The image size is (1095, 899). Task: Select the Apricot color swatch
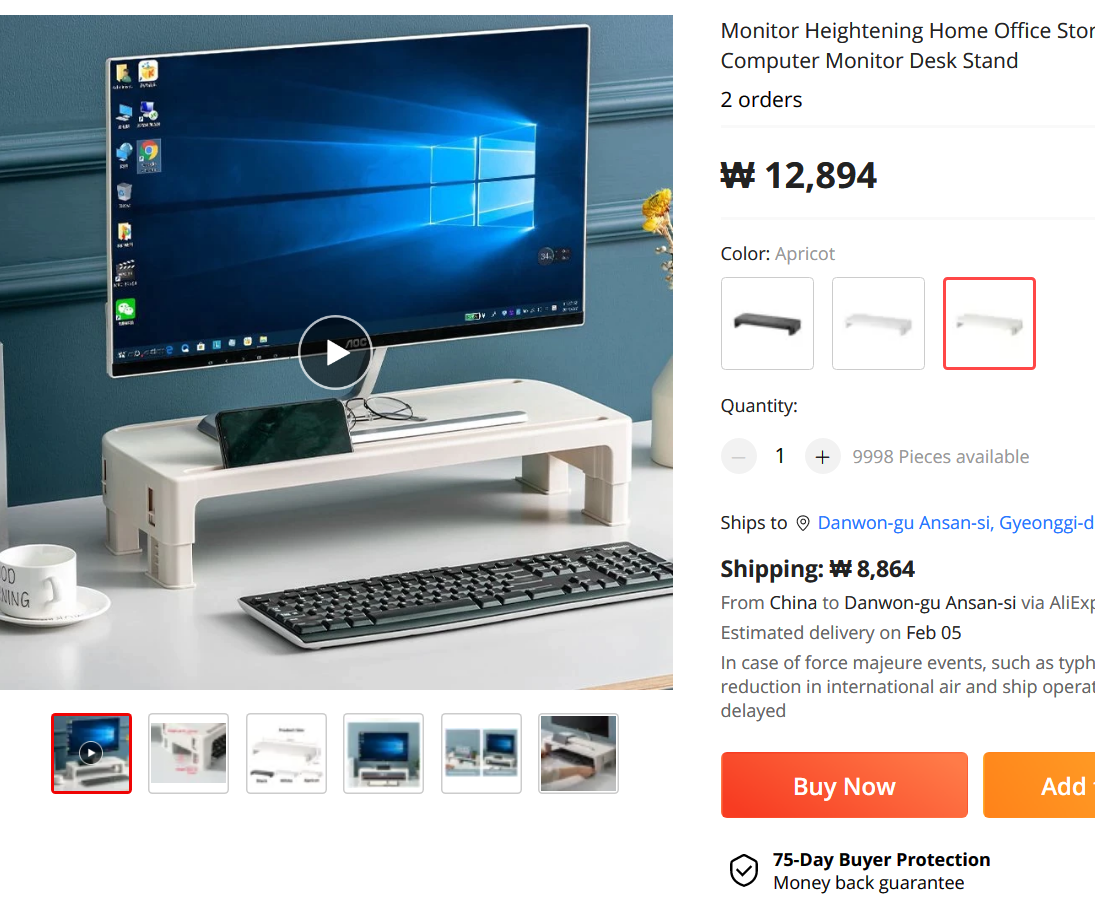tap(990, 323)
